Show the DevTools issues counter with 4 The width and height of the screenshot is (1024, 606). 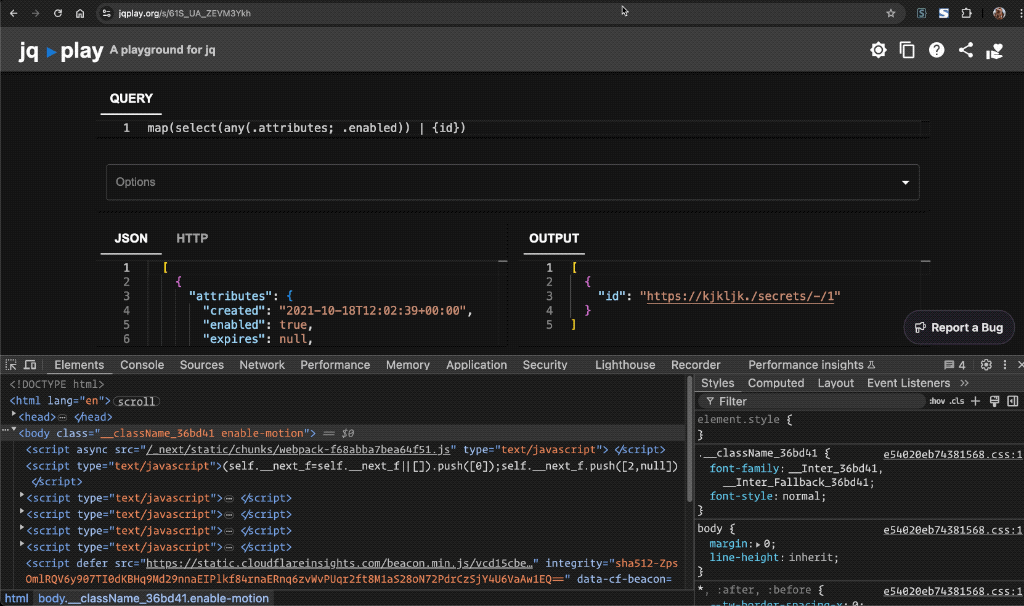click(x=954, y=365)
